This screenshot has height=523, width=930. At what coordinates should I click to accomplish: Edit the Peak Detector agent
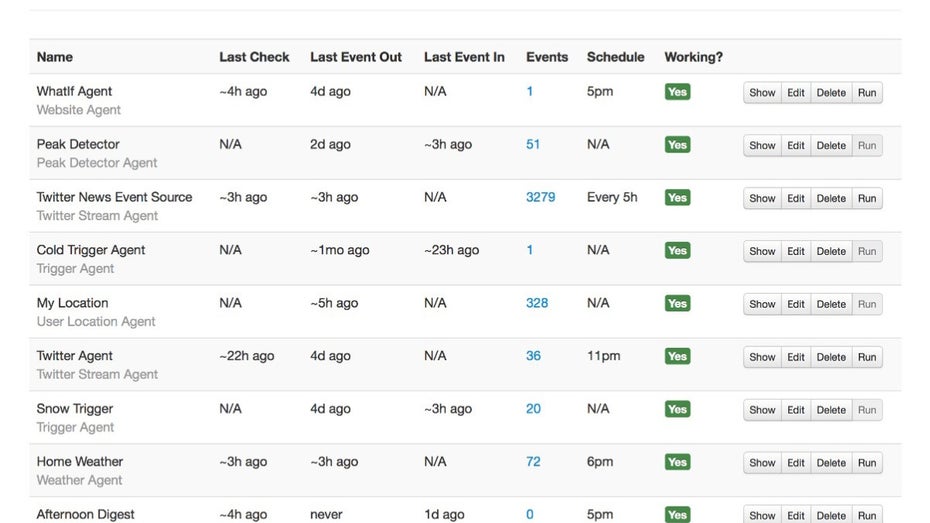click(x=795, y=146)
